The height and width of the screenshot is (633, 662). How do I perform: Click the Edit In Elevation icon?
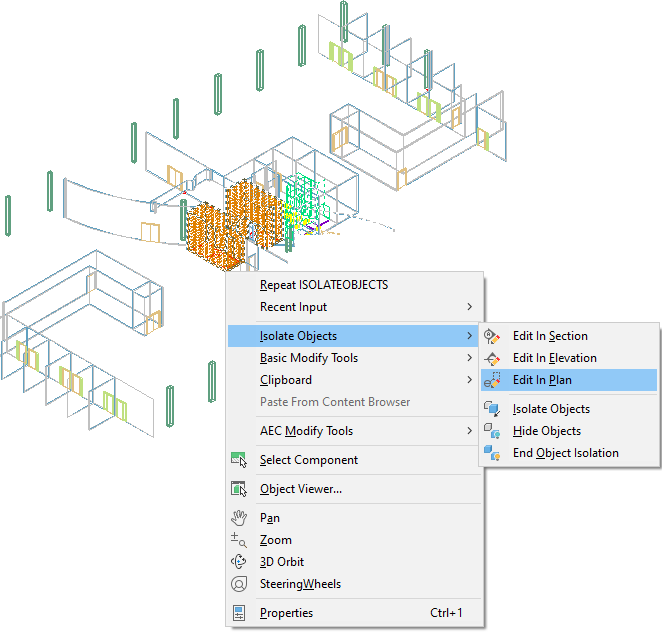point(492,359)
